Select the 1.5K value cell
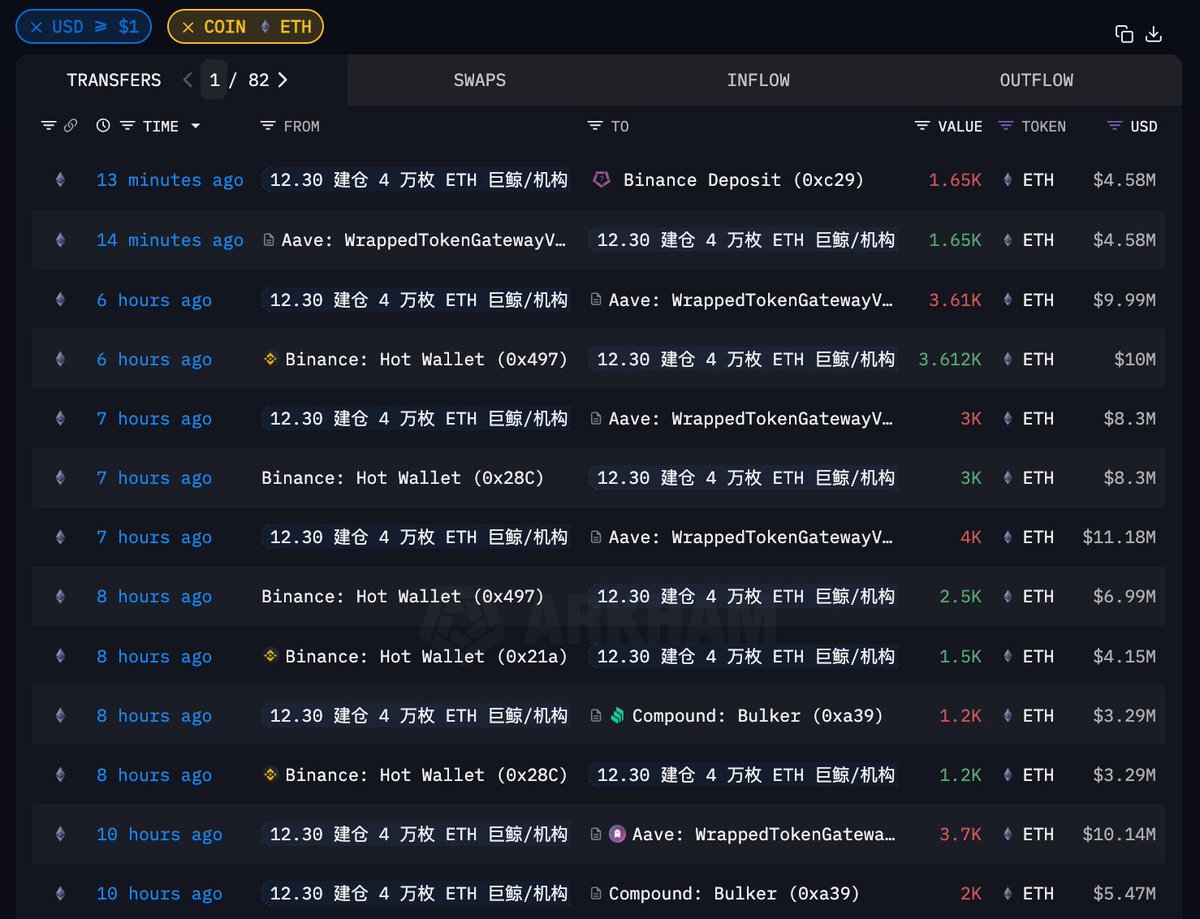Viewport: 1200px width, 919px height. (960, 656)
